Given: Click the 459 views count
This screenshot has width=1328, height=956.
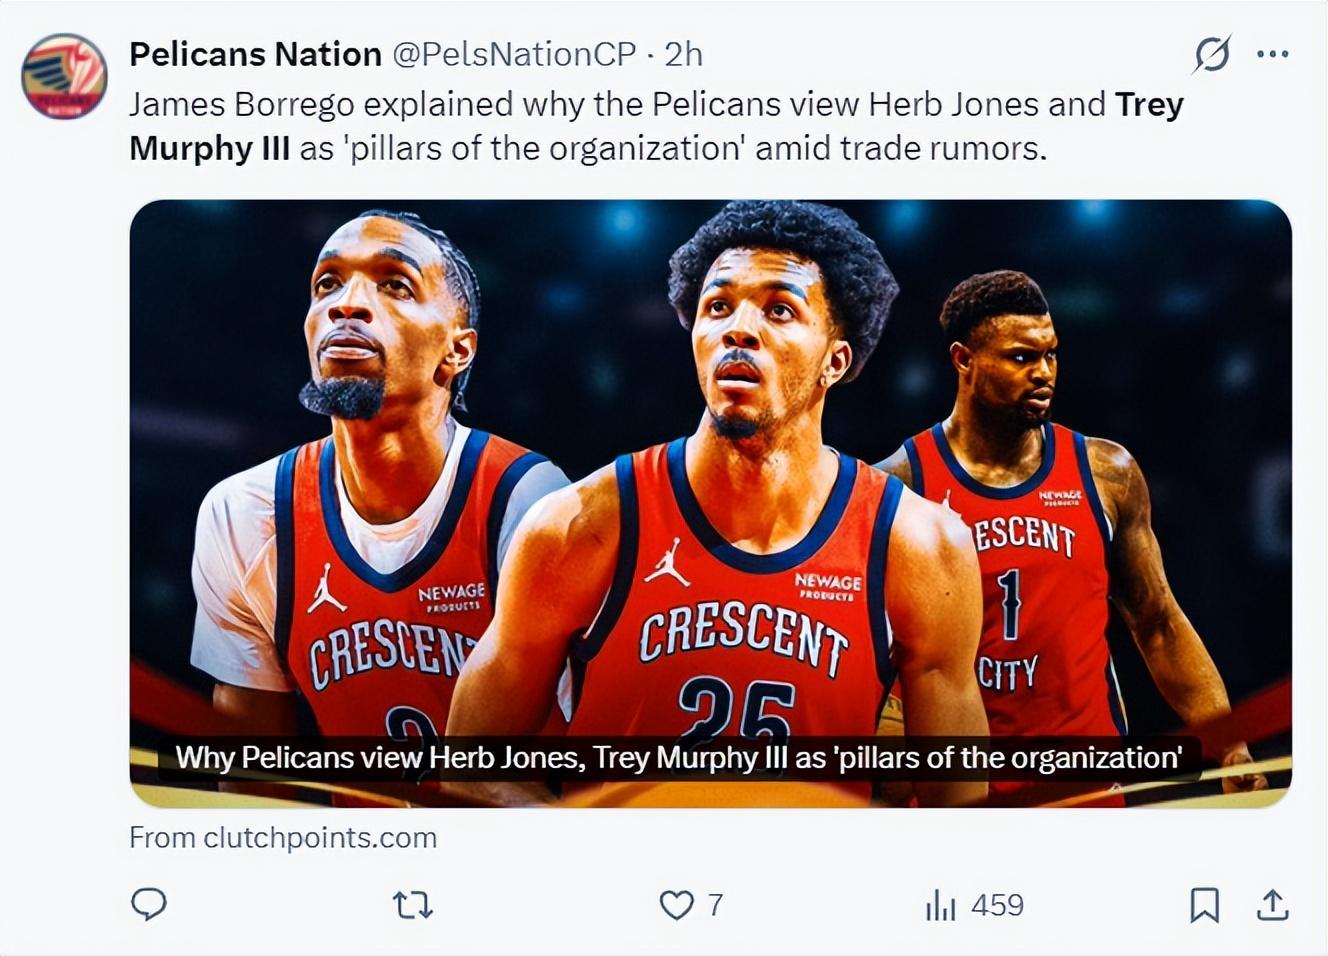Looking at the screenshot, I should click(x=997, y=906).
